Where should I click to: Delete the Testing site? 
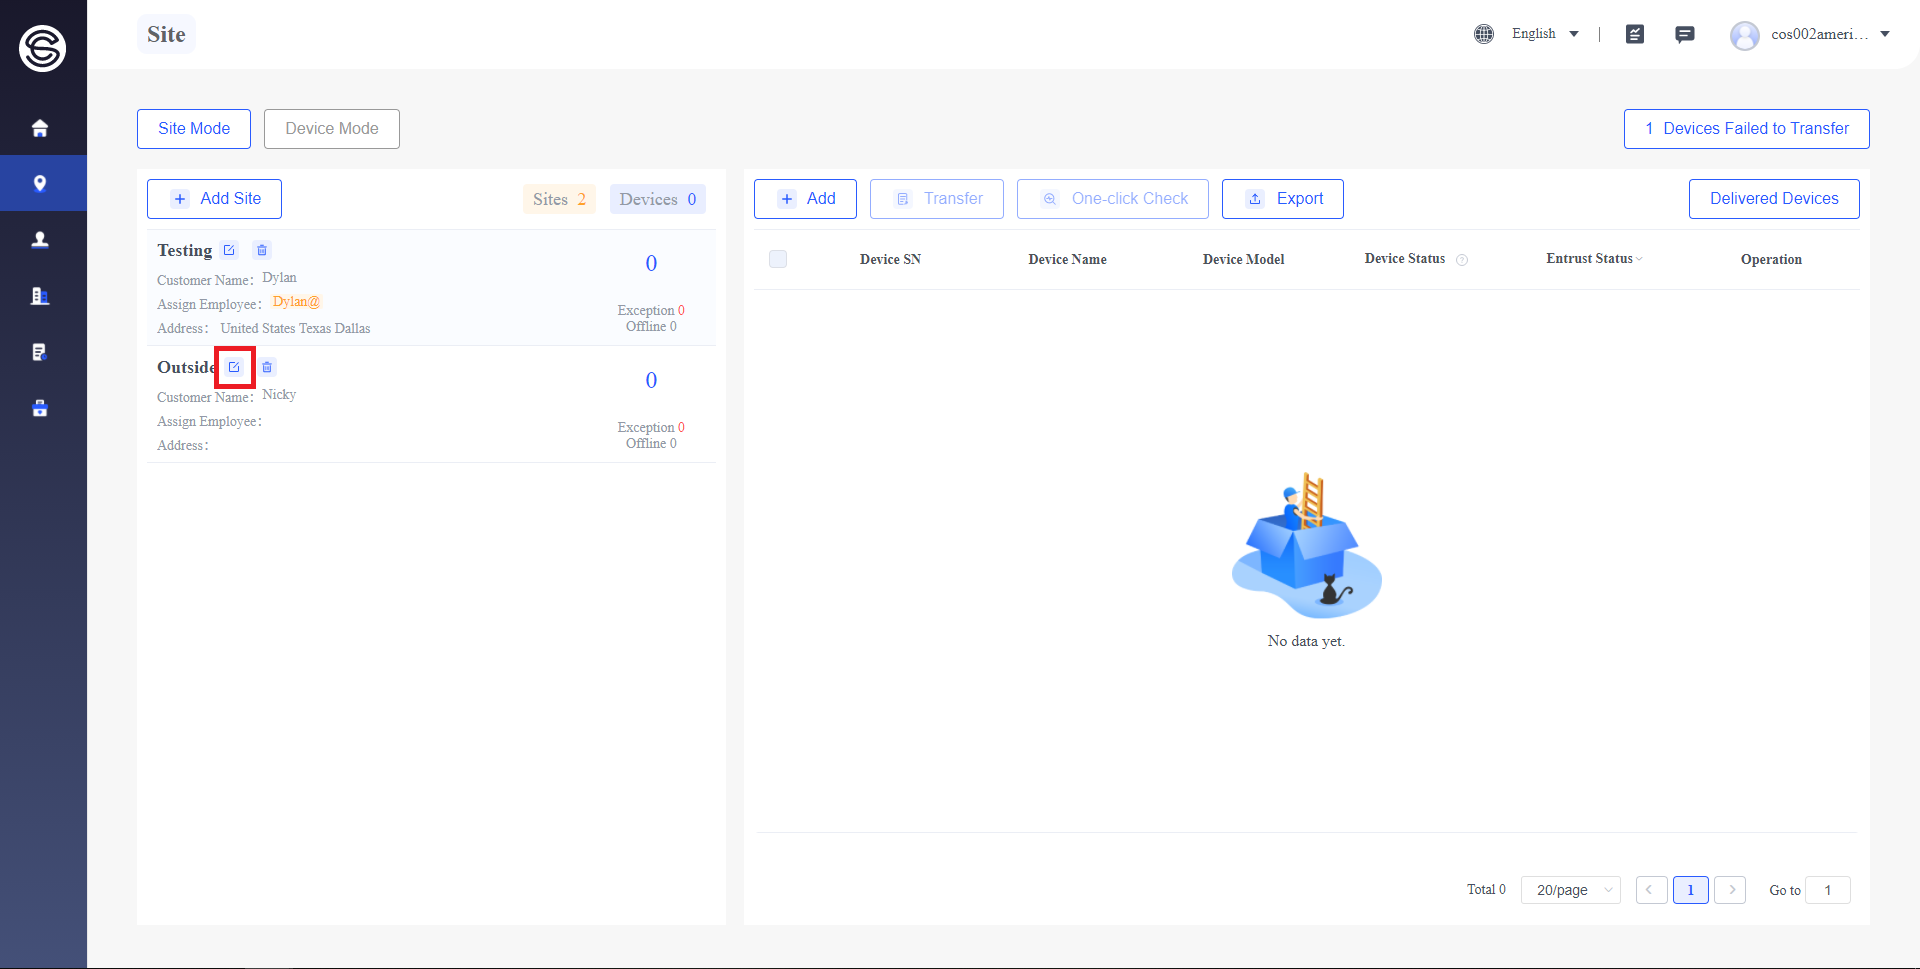pyautogui.click(x=262, y=250)
